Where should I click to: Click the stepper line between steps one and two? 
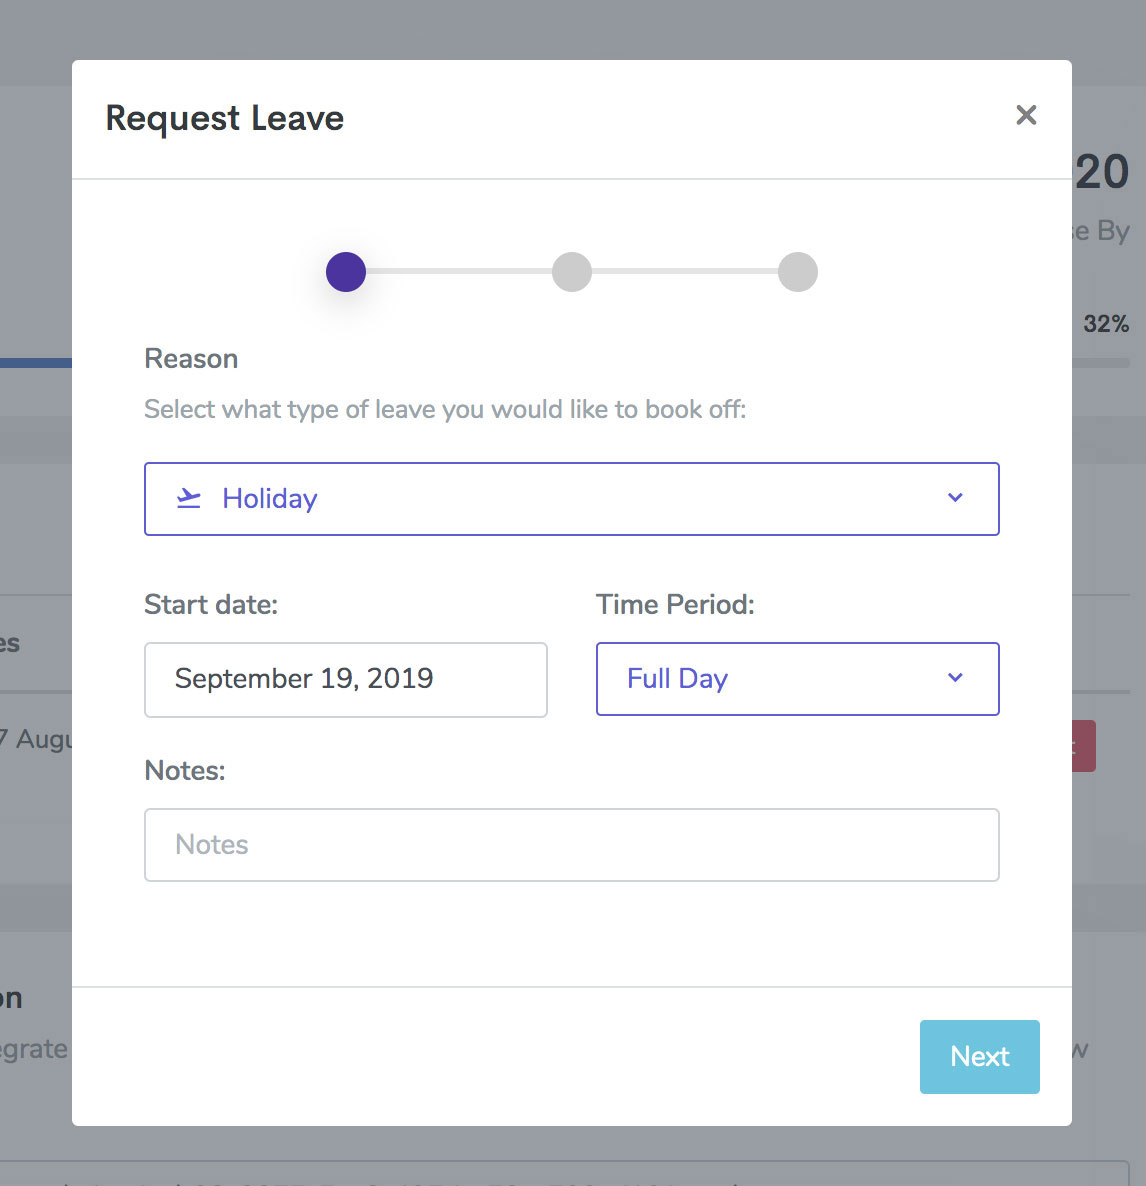click(x=459, y=272)
